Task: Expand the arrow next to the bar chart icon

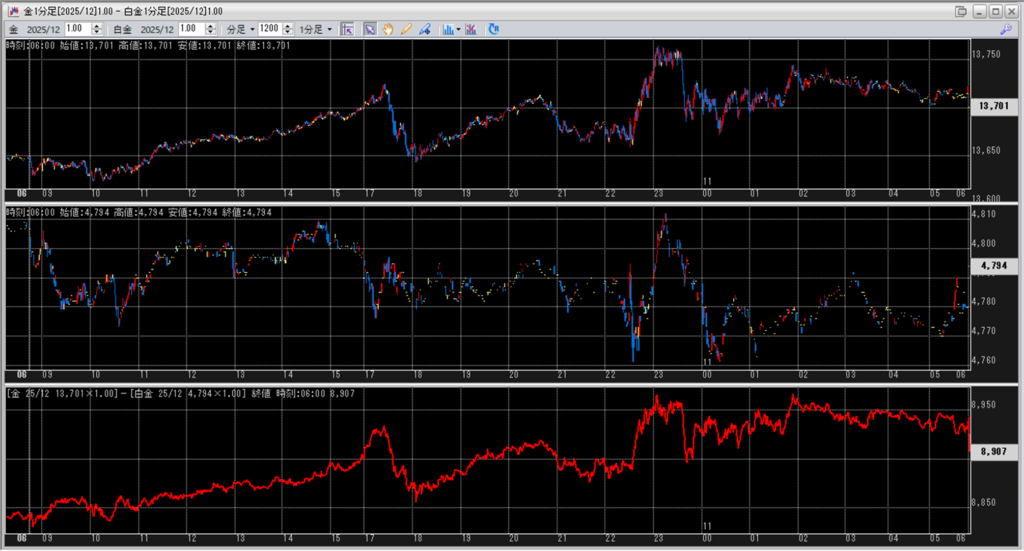Action: pyautogui.click(x=458, y=29)
